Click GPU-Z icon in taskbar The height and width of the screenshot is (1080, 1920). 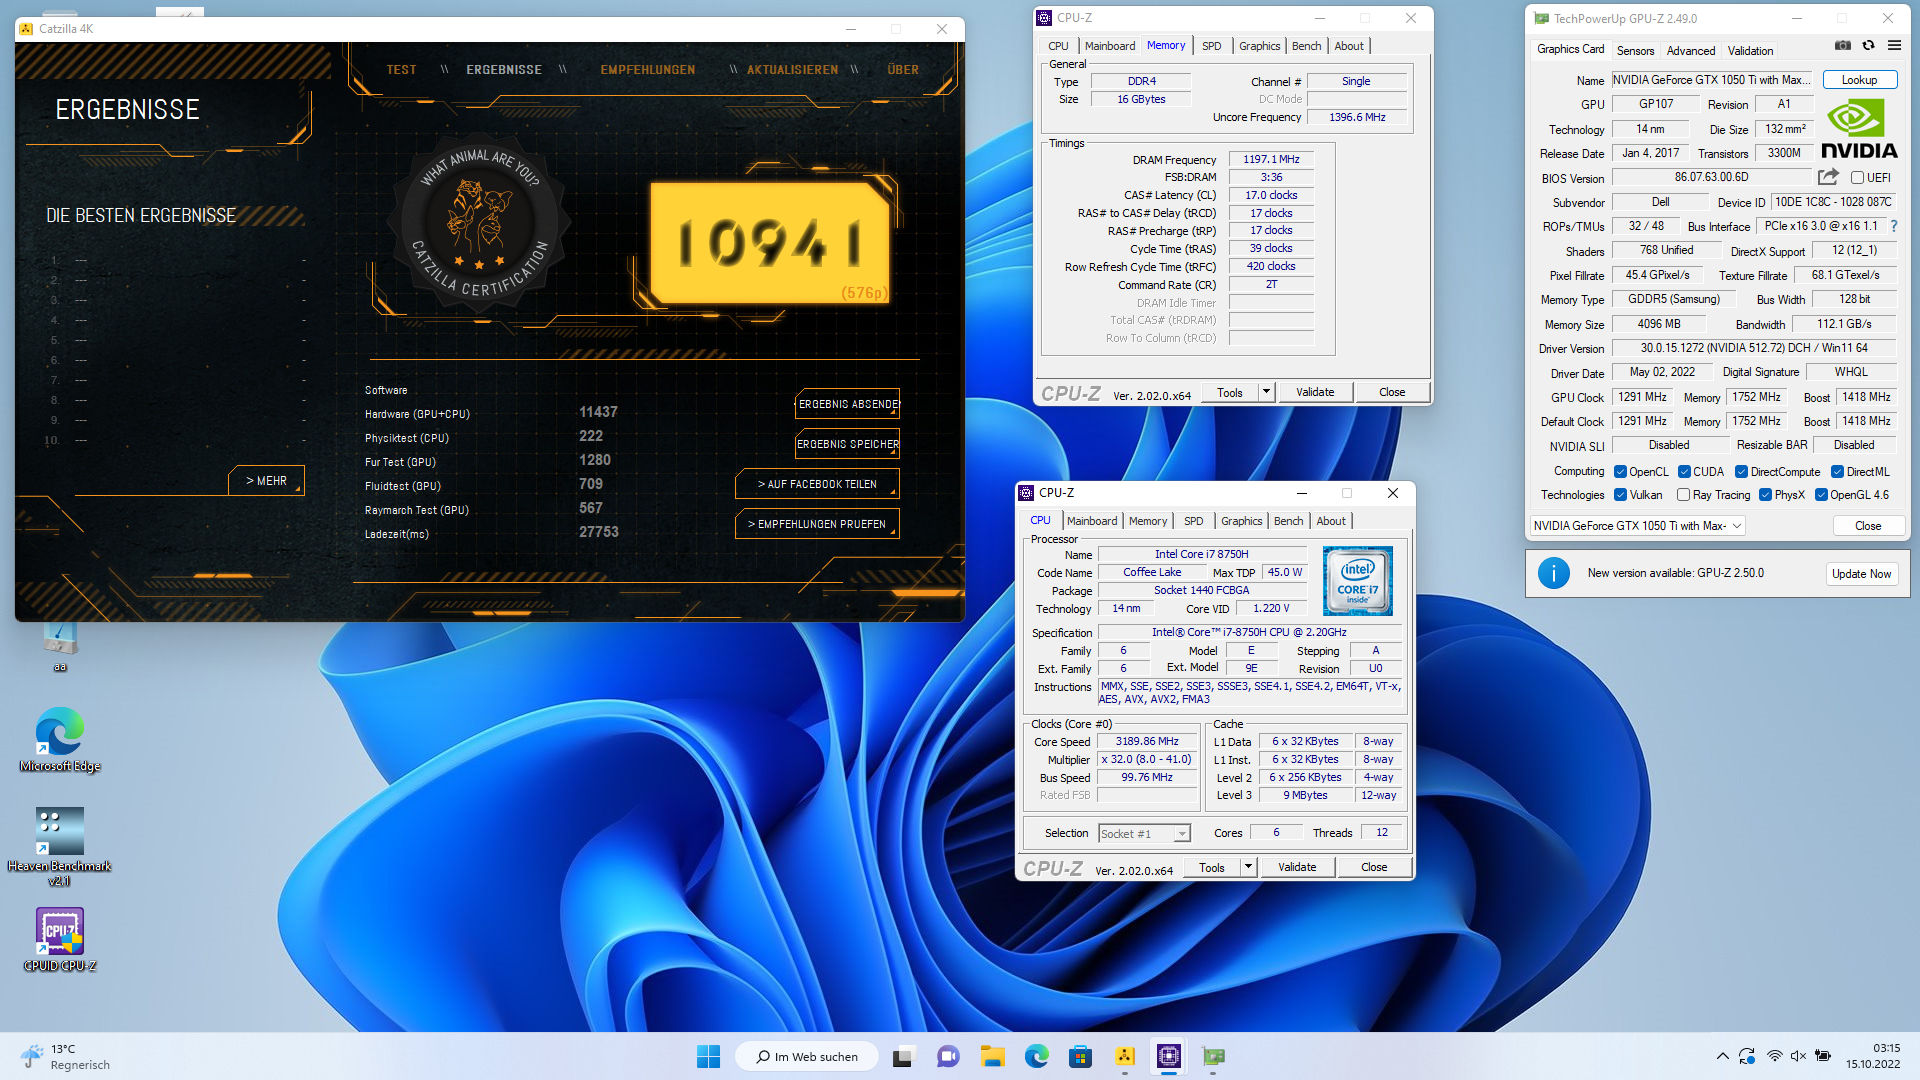[x=1213, y=1056]
